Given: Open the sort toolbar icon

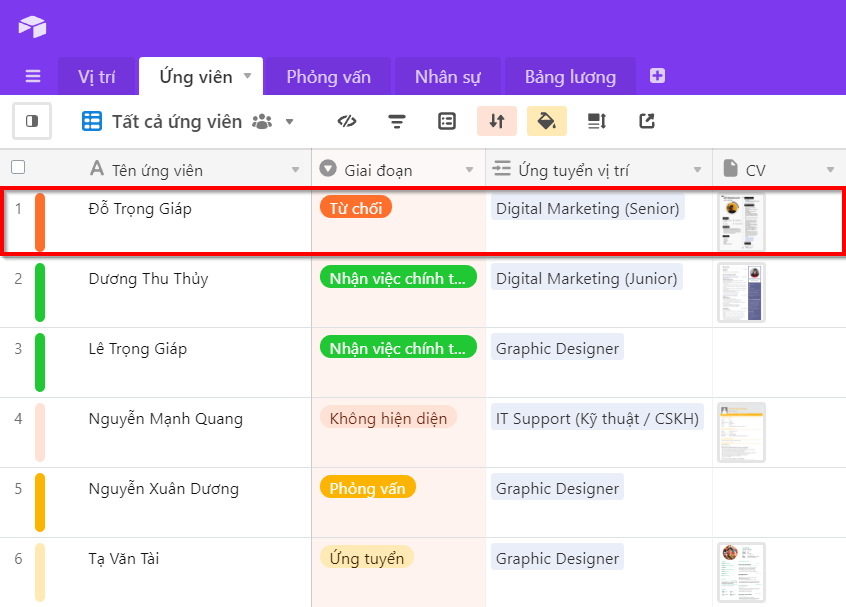Looking at the screenshot, I should pos(497,121).
